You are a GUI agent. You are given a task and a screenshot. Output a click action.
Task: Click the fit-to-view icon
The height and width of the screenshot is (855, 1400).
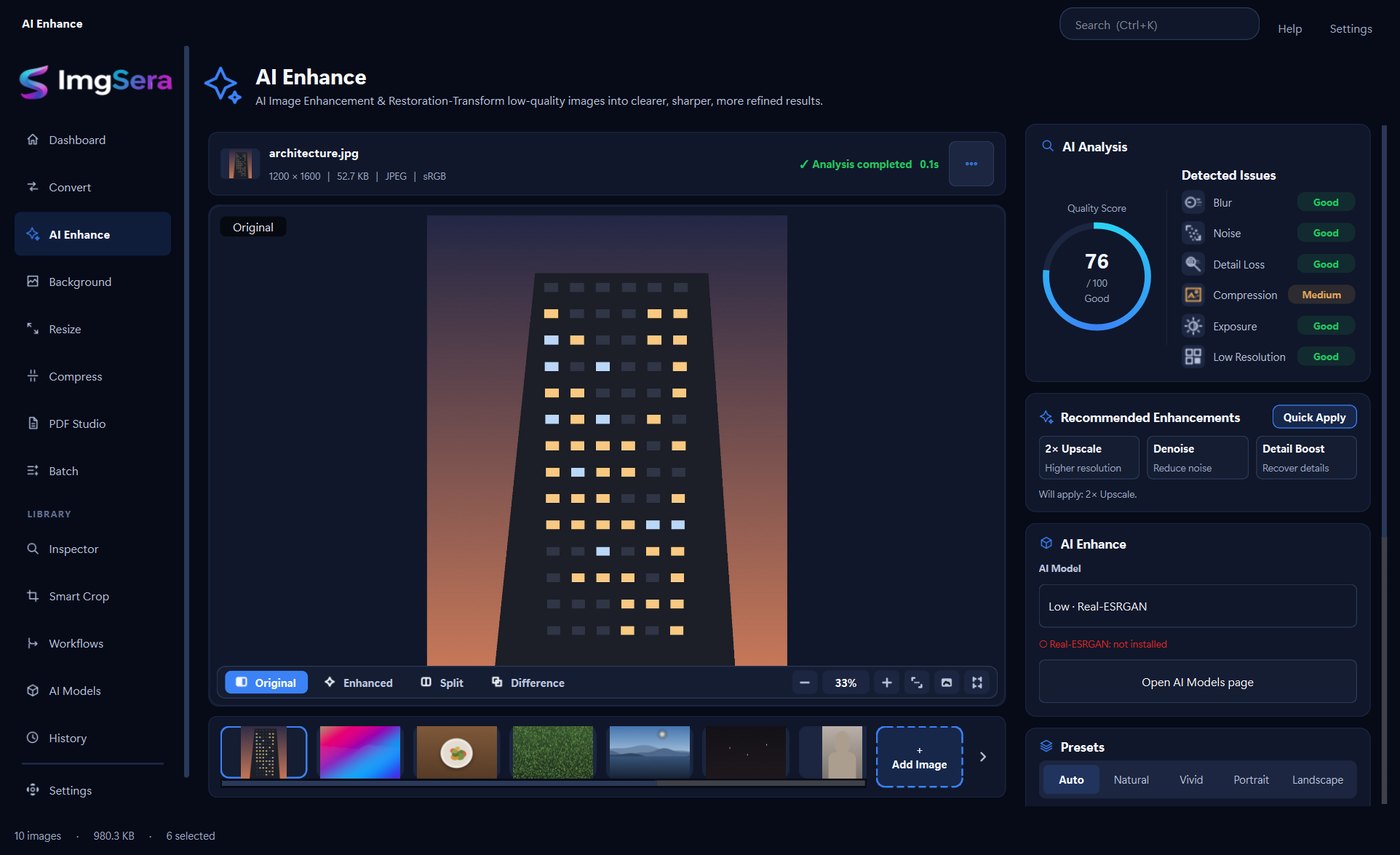point(916,682)
